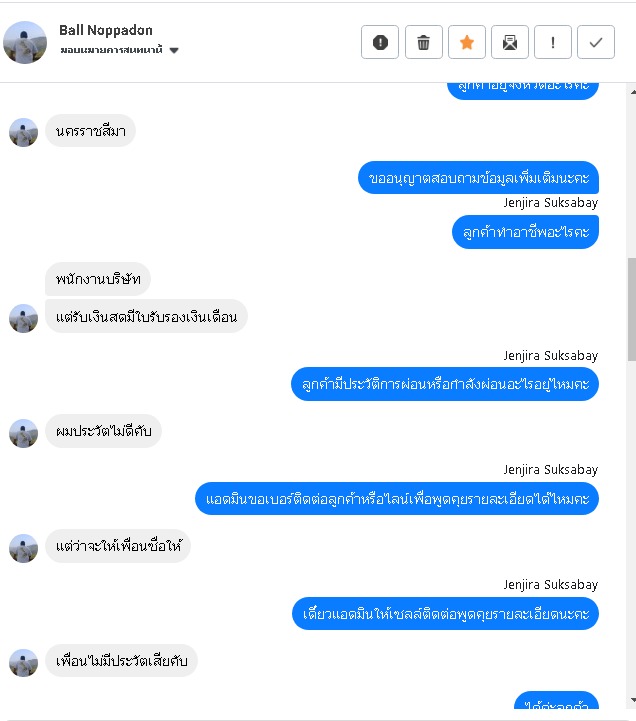Delete conversation with the trash icon
This screenshot has width=636, height=721.
tap(424, 42)
